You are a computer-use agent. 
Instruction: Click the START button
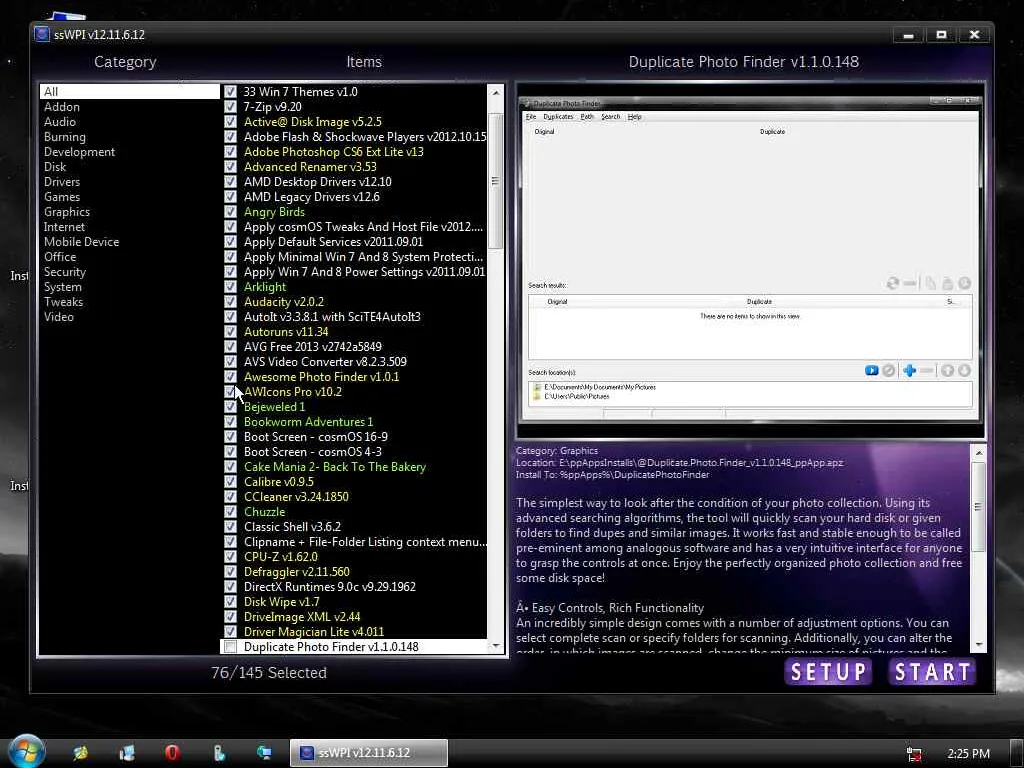pyautogui.click(x=933, y=672)
